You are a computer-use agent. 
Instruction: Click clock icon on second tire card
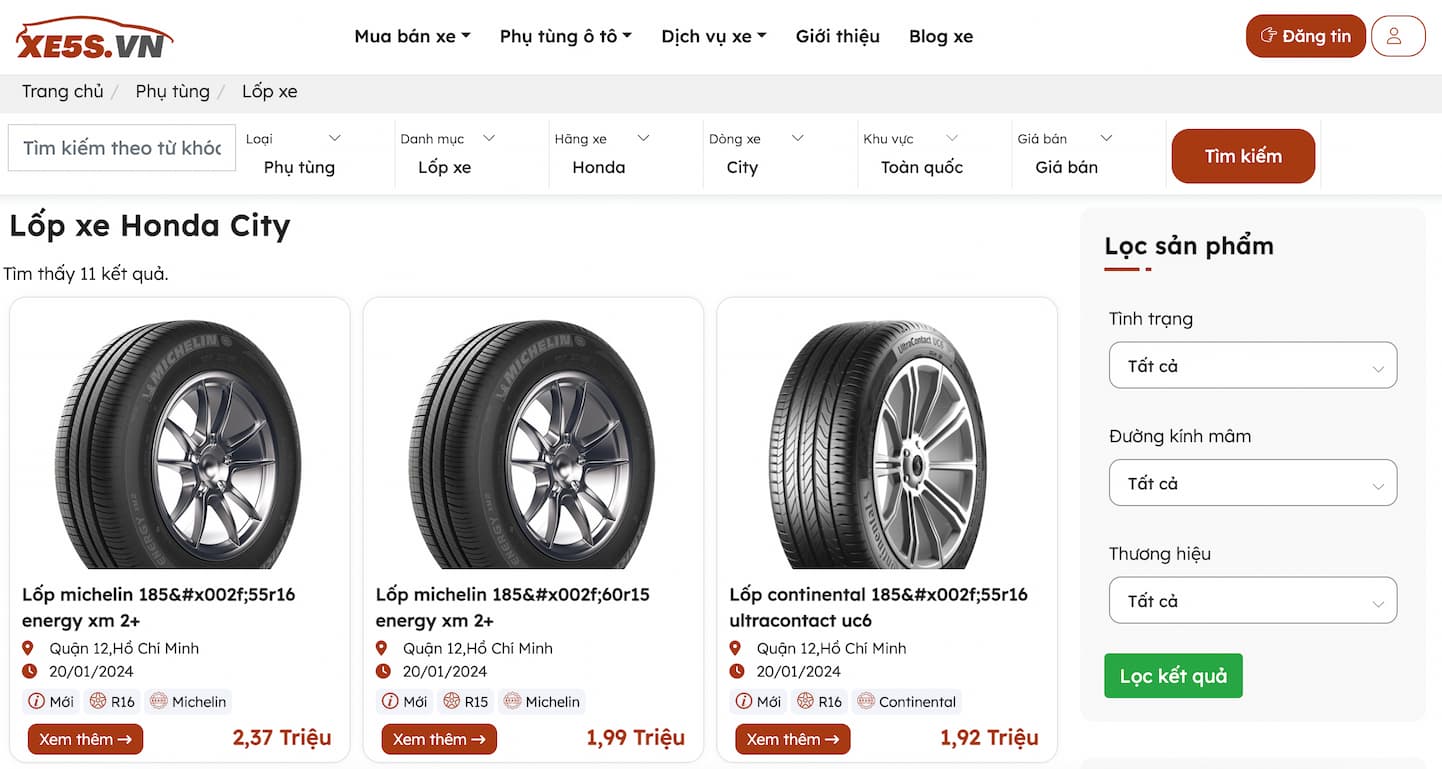[x=383, y=671]
